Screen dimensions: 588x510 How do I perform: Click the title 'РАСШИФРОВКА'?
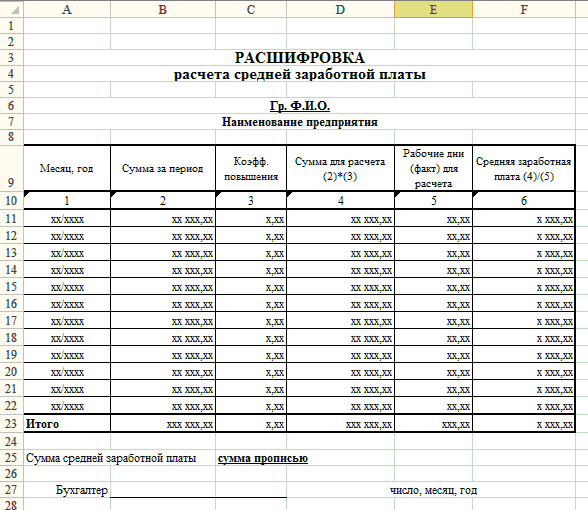pos(300,58)
